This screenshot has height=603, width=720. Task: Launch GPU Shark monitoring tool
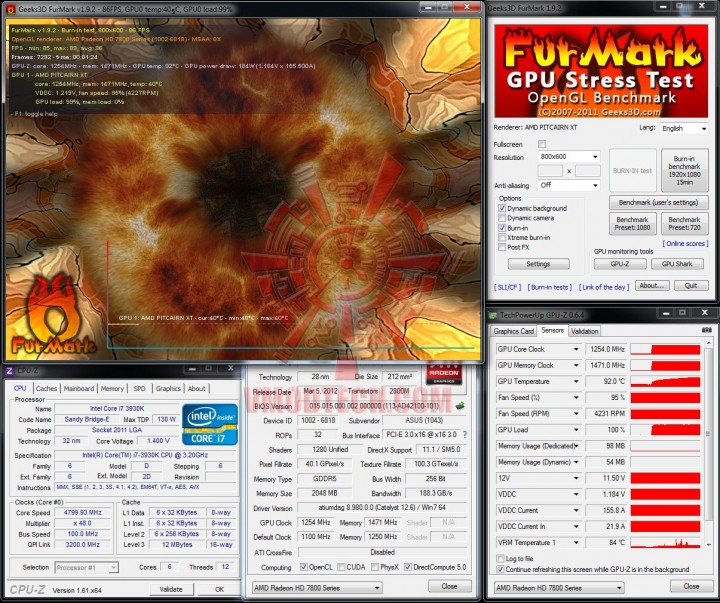coord(677,264)
